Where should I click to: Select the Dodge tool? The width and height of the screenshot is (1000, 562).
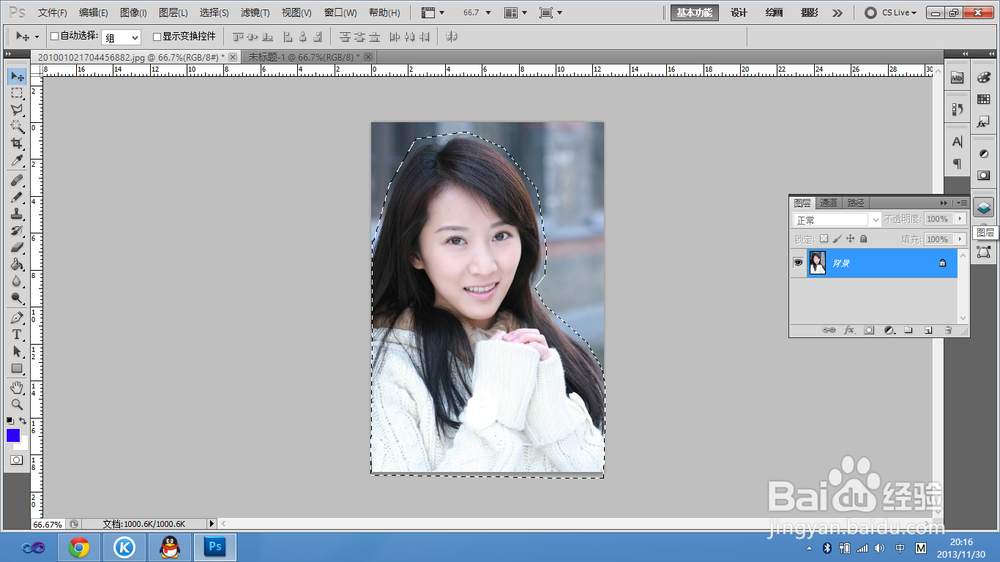pyautogui.click(x=17, y=297)
